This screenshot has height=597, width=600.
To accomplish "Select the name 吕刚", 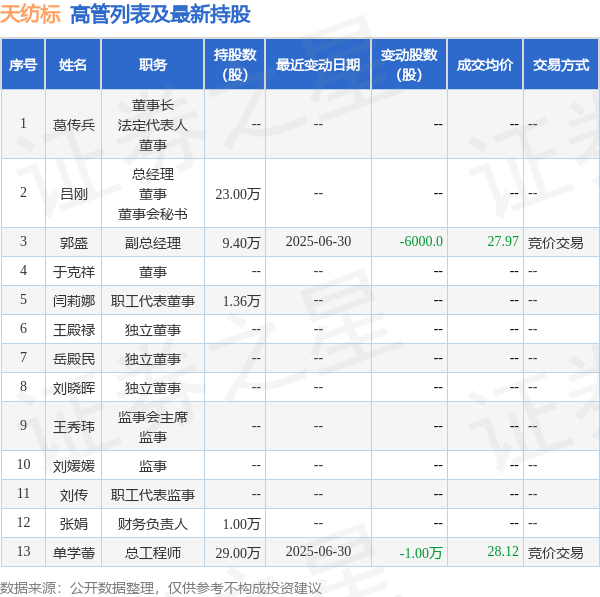I will pos(73,194).
